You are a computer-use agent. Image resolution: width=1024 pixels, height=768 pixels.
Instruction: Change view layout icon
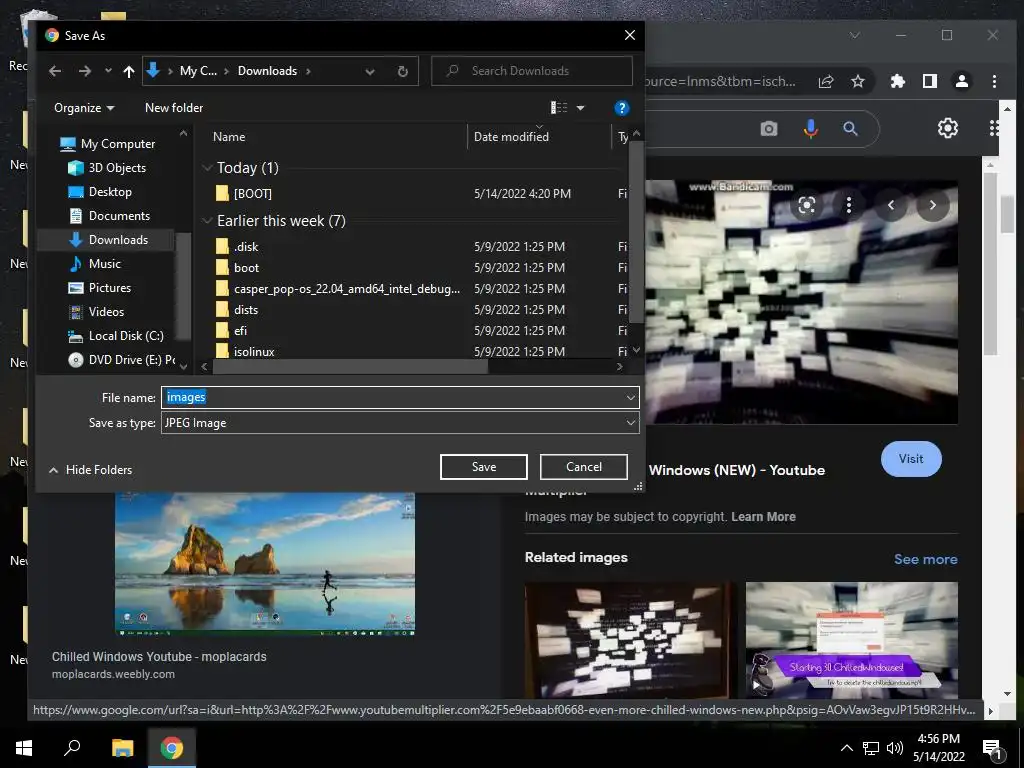click(x=559, y=108)
